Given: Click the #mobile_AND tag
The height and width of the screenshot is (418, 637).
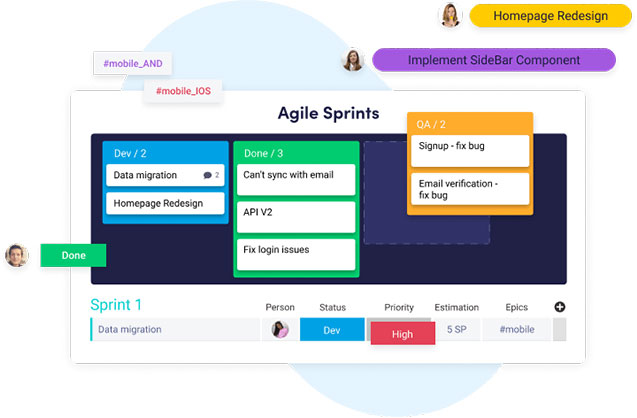Looking at the screenshot, I should click(x=133, y=64).
